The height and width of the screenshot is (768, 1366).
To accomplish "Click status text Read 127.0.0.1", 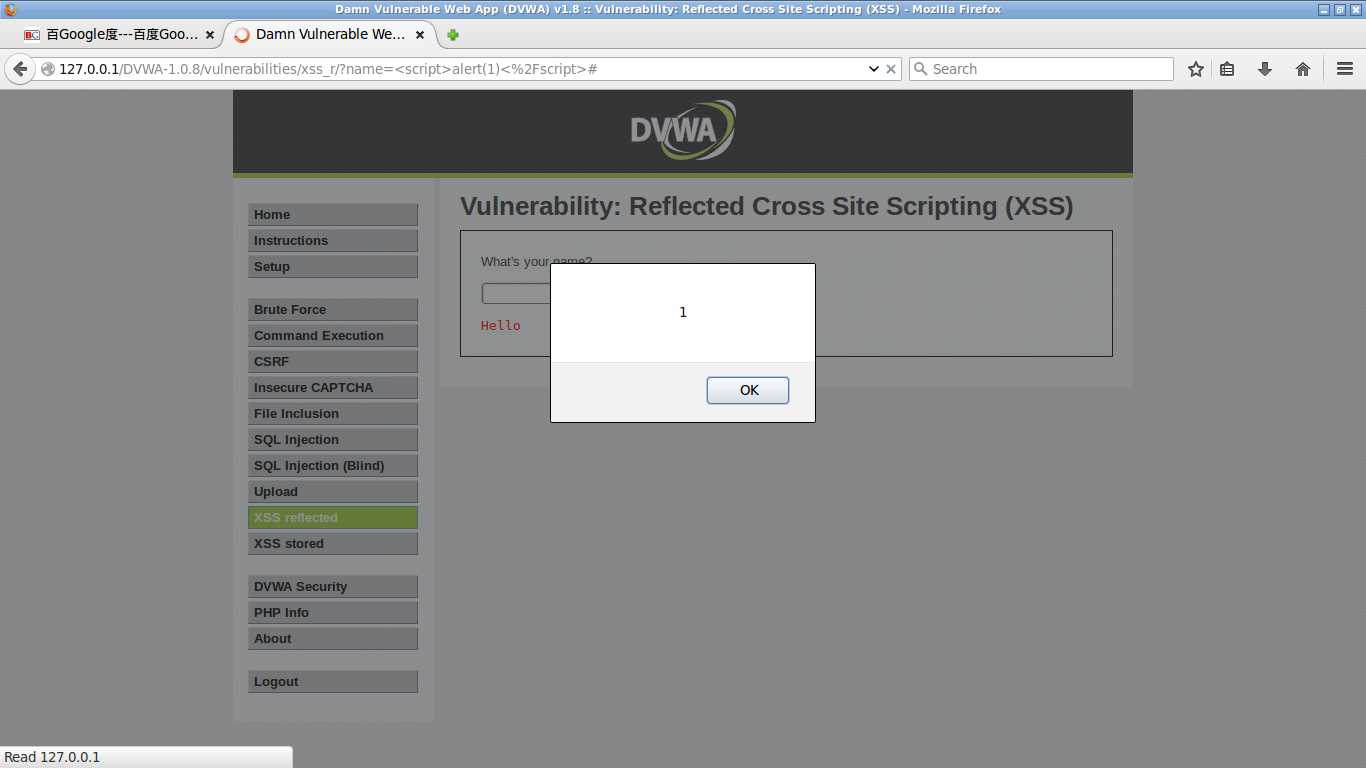I will click(52, 757).
